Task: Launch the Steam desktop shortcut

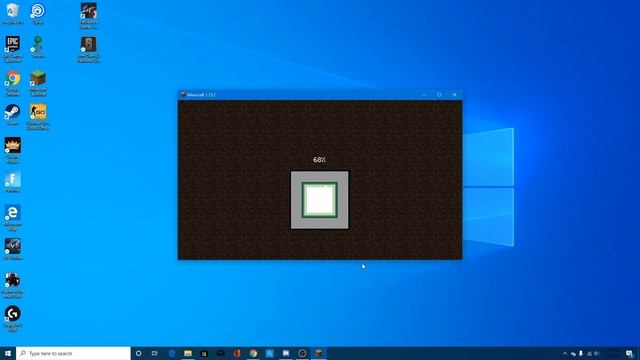Action: click(x=13, y=114)
